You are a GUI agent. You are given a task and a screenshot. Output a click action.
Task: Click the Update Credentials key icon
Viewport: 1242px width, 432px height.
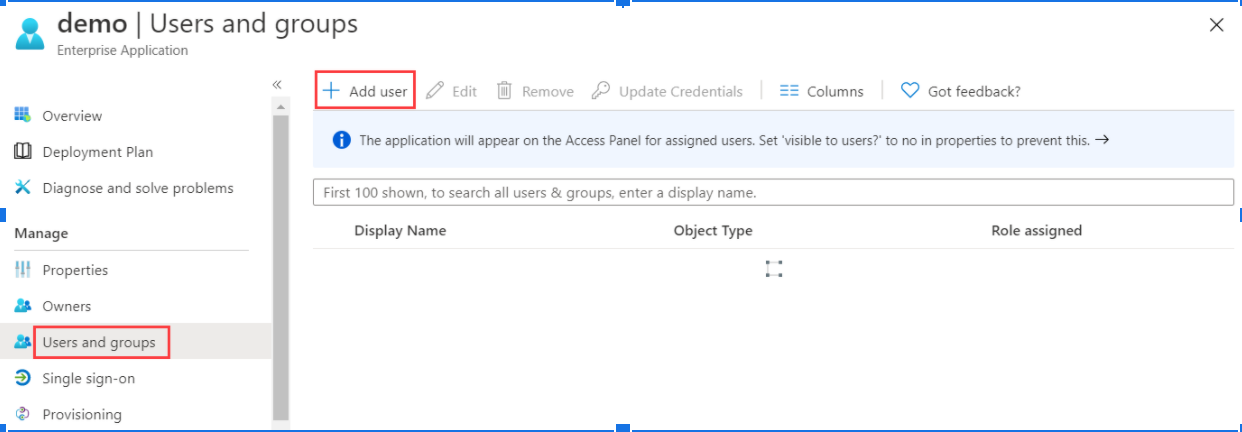600,91
